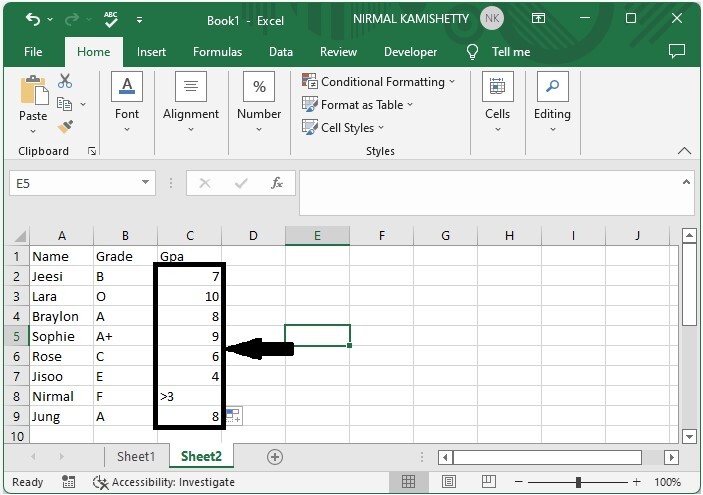Click the Redo arrow icon

pos(72,19)
